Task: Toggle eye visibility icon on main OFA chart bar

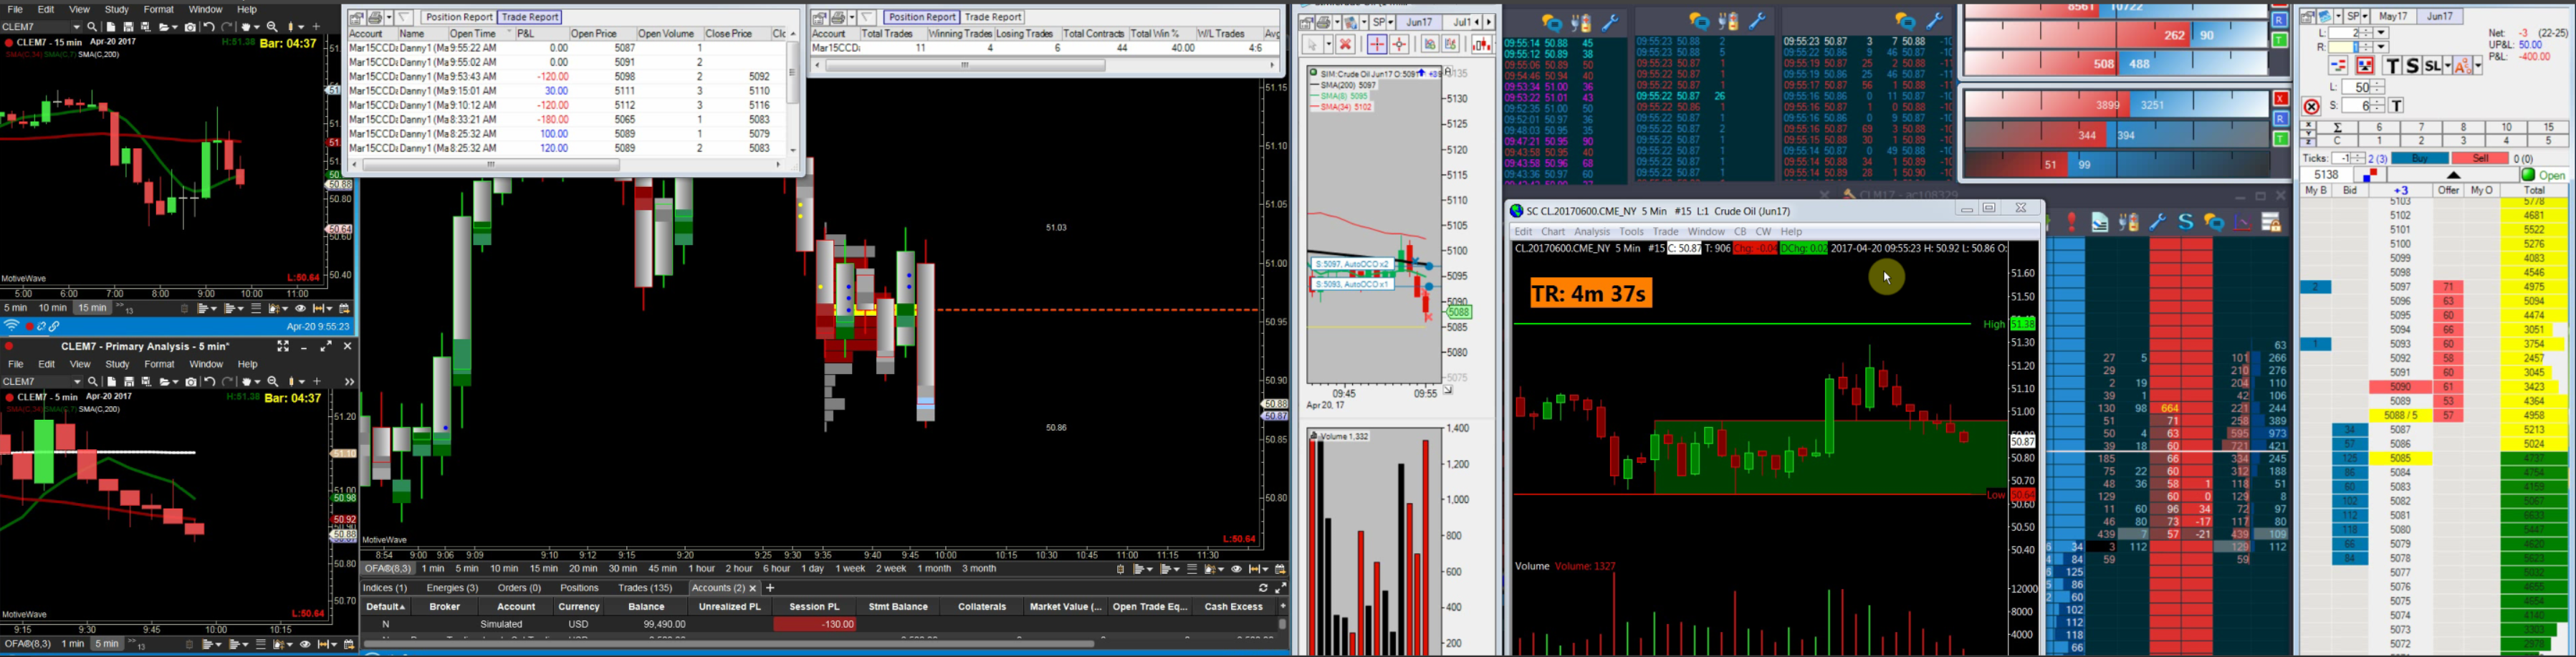Action: (1236, 569)
